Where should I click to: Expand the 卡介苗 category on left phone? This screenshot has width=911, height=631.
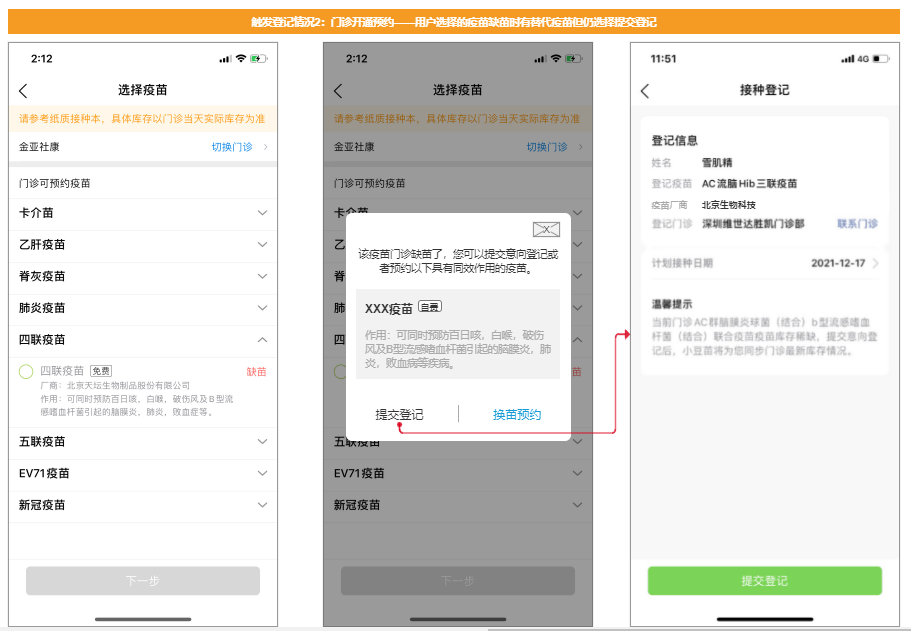click(x=262, y=213)
